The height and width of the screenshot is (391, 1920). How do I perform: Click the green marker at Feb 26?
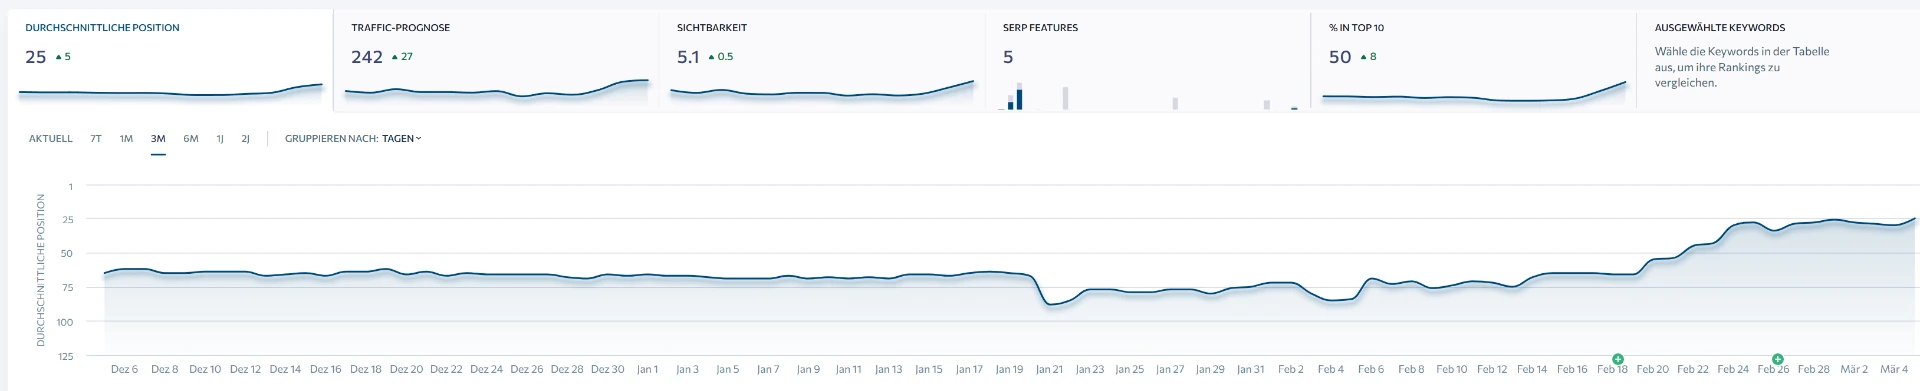tap(1777, 359)
